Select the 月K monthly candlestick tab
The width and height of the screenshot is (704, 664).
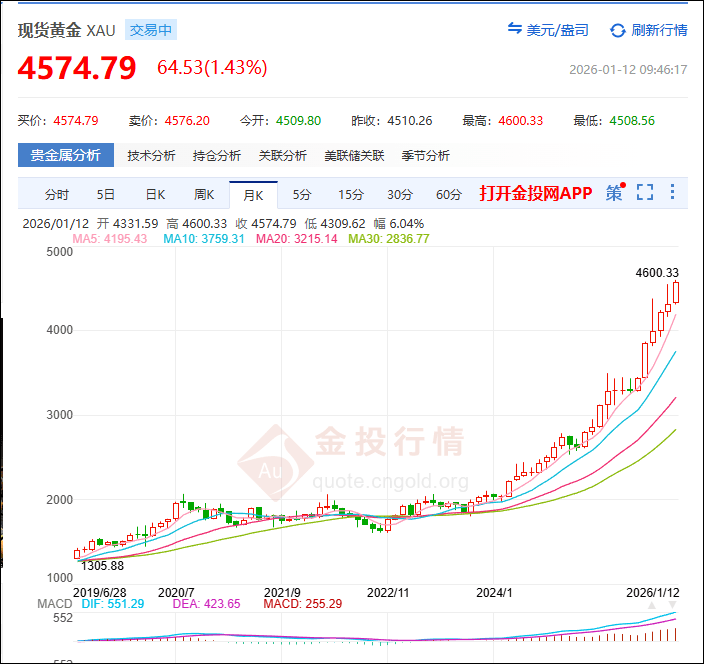tap(253, 194)
